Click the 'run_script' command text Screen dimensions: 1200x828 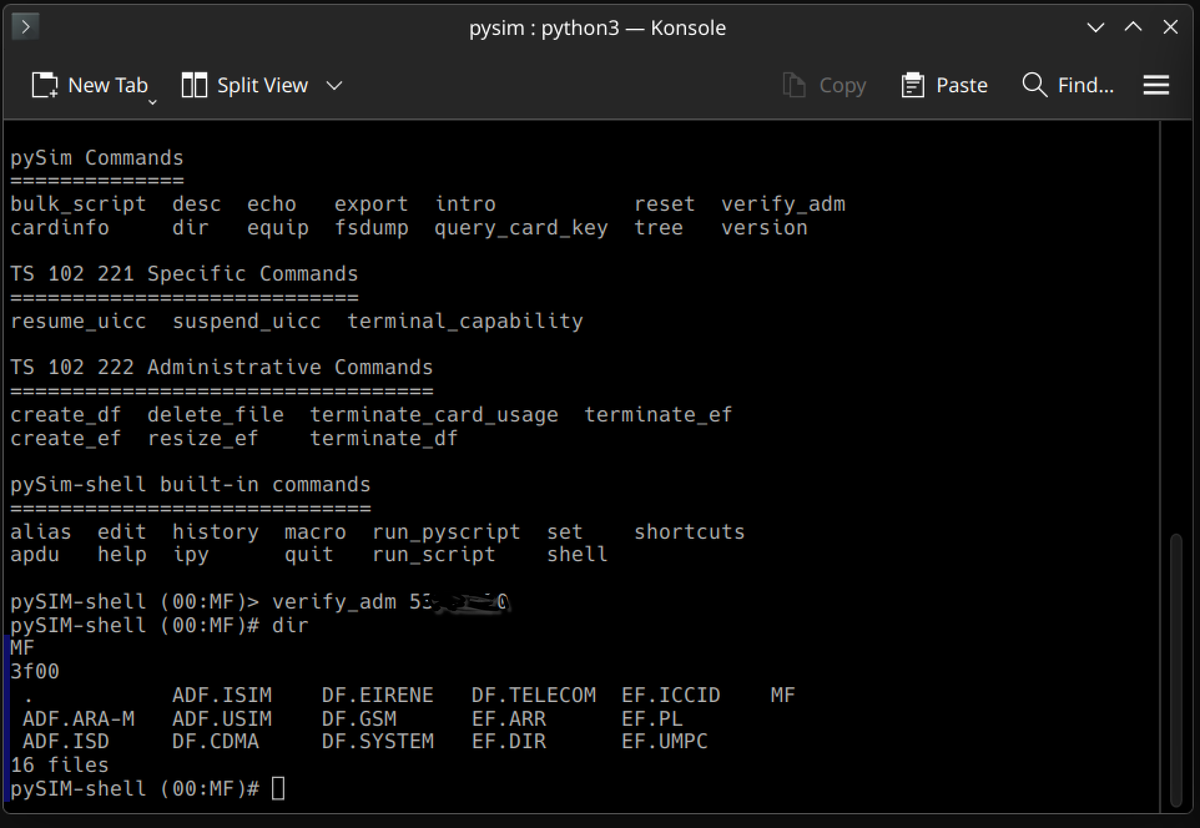click(434, 554)
